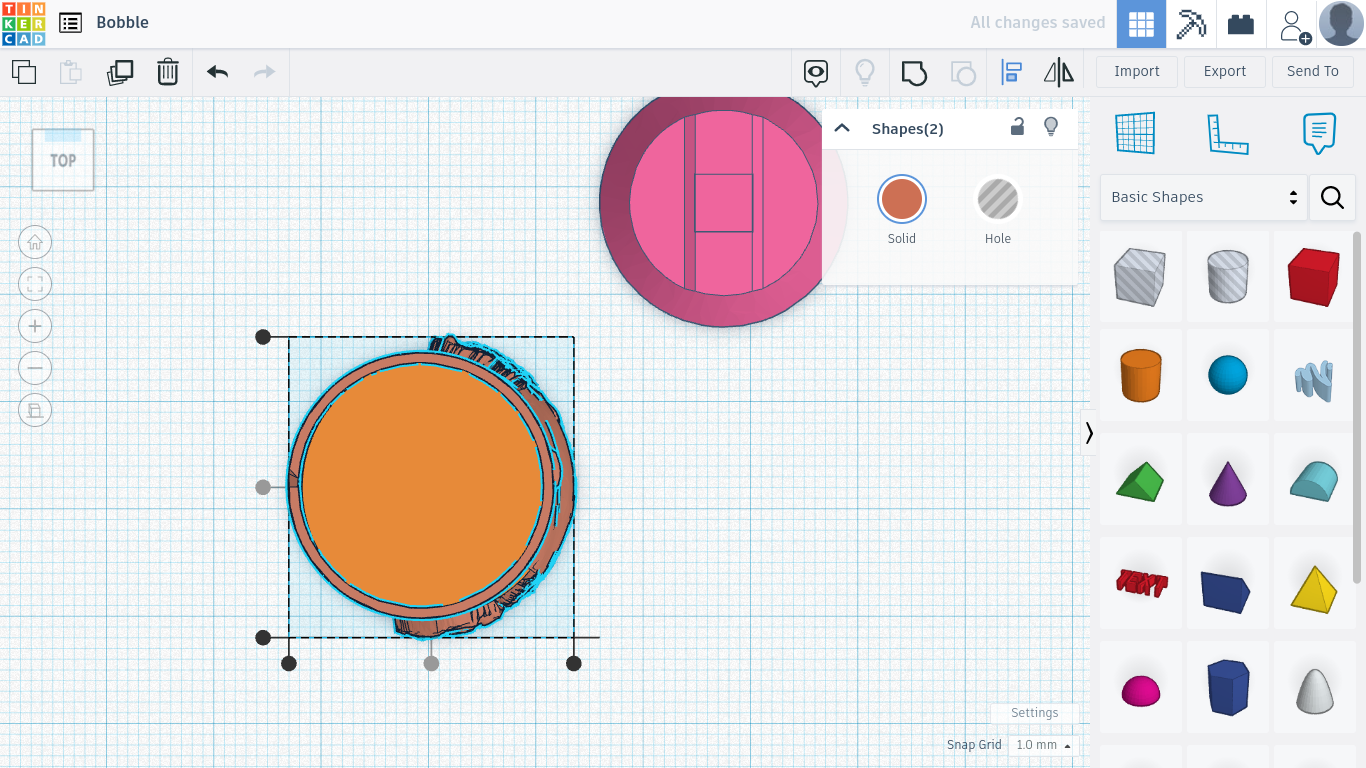This screenshot has height=768, width=1366.
Task: Pick the striped Box hole shape
Action: click(x=1140, y=277)
